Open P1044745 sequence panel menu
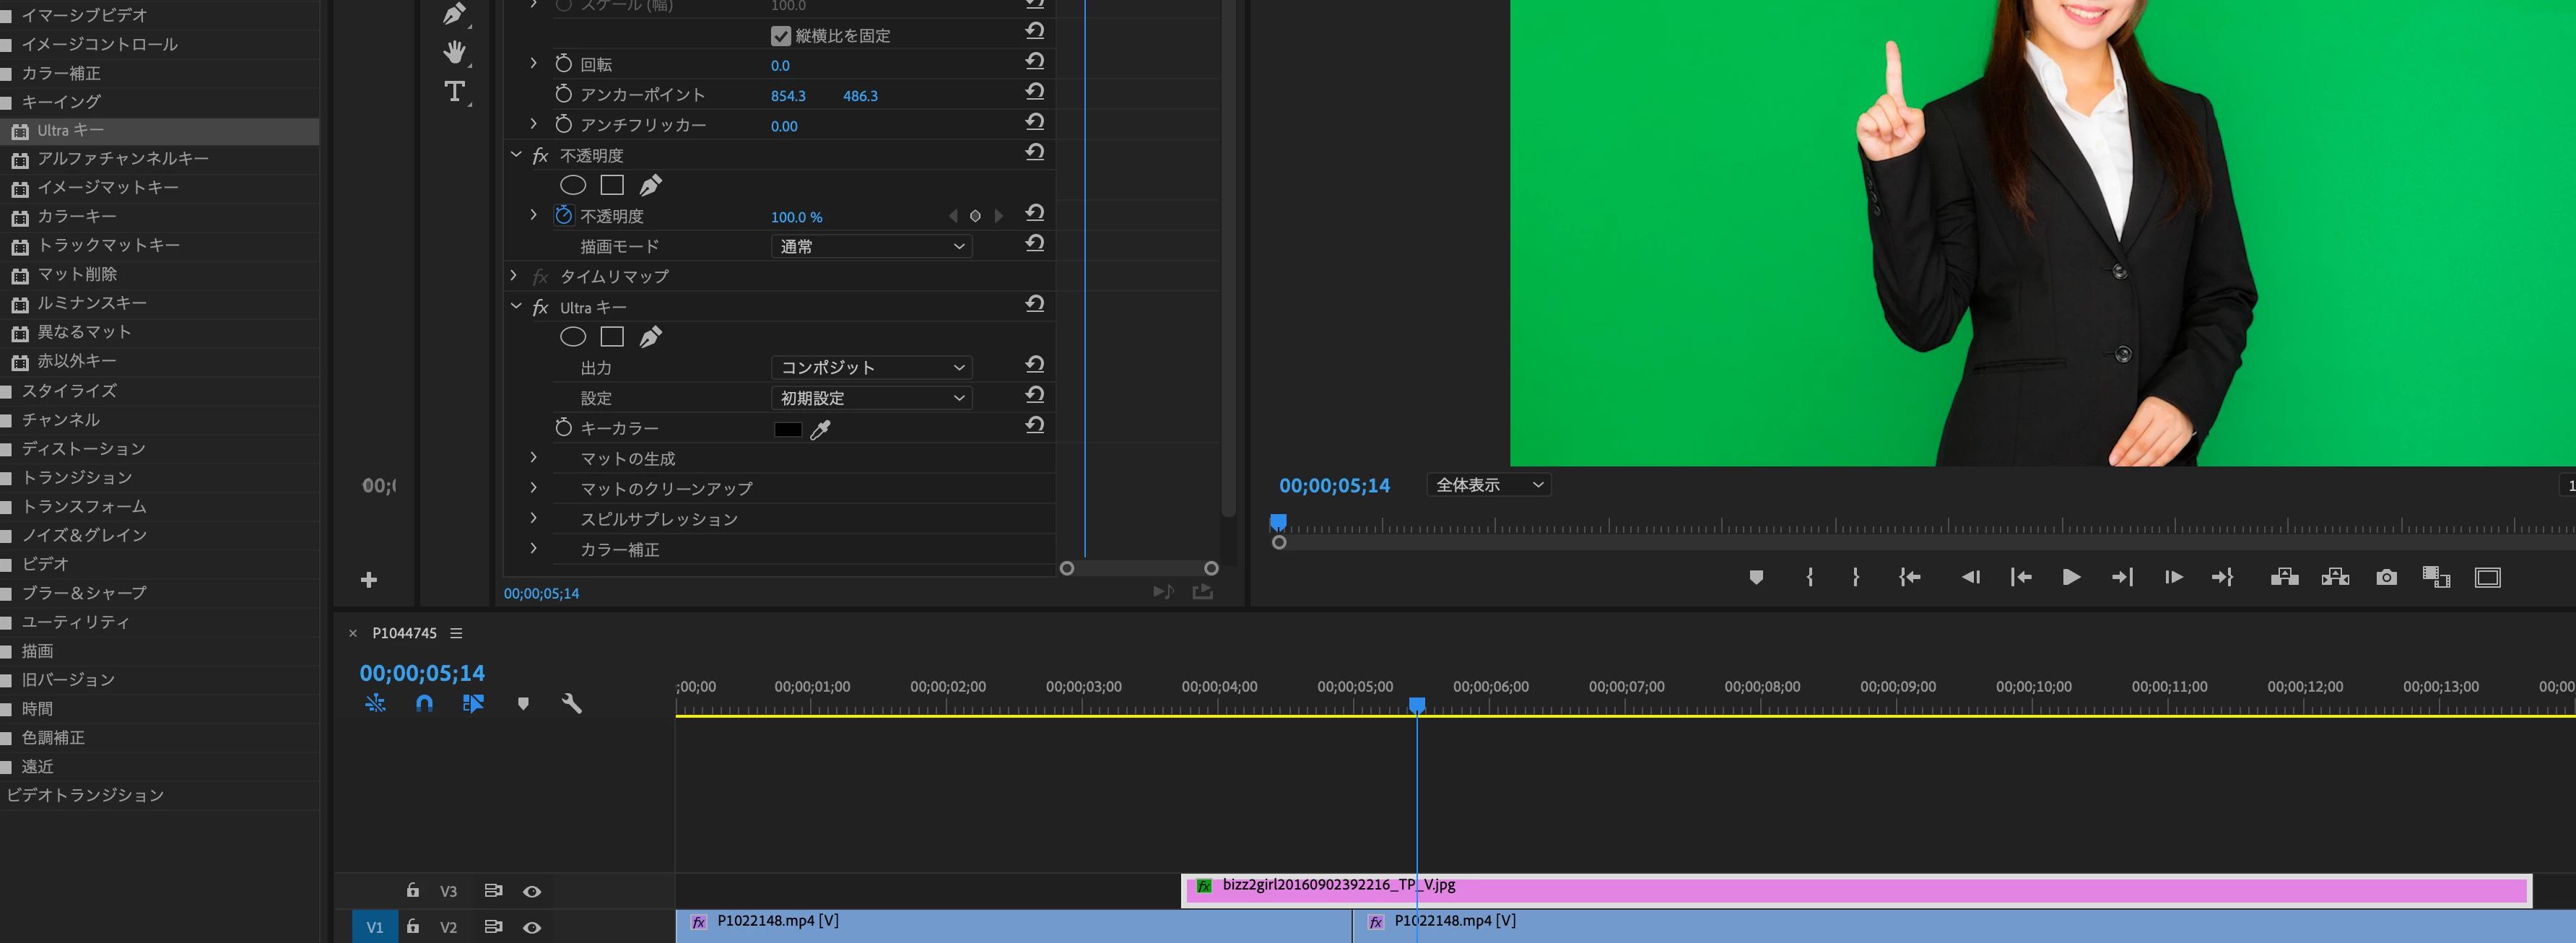This screenshot has height=943, width=2576. pyautogui.click(x=456, y=633)
